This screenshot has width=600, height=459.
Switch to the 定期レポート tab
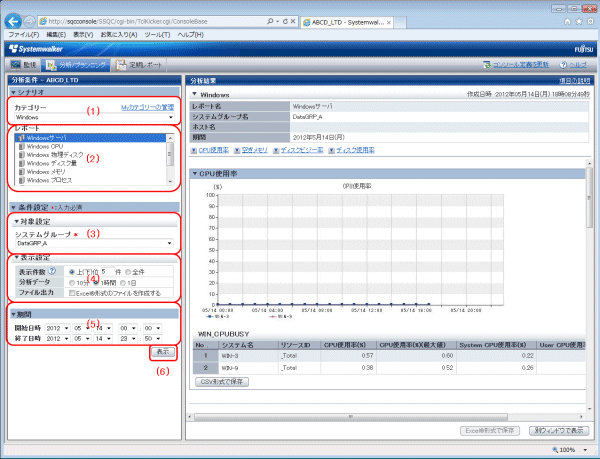coord(135,65)
